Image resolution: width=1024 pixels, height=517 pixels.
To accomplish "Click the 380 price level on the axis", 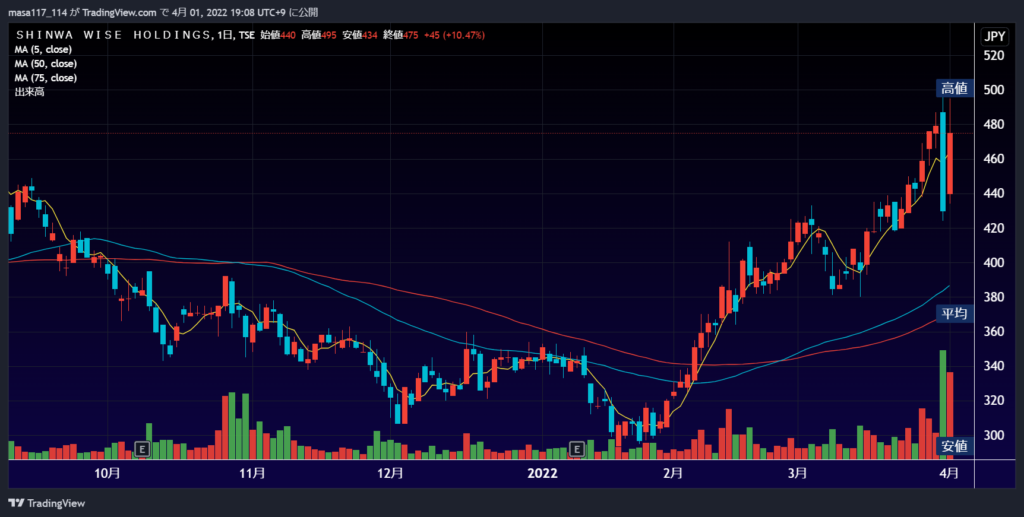I will point(994,297).
